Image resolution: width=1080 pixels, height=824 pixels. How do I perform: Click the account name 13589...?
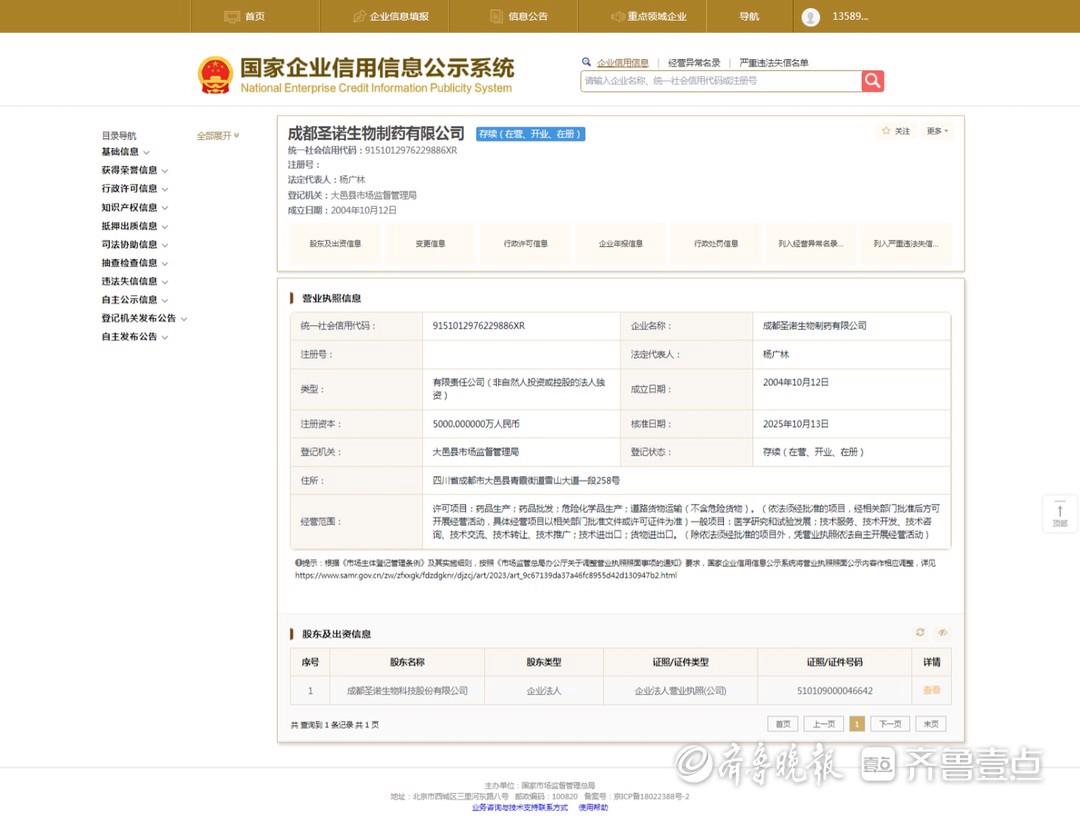pyautogui.click(x=850, y=17)
